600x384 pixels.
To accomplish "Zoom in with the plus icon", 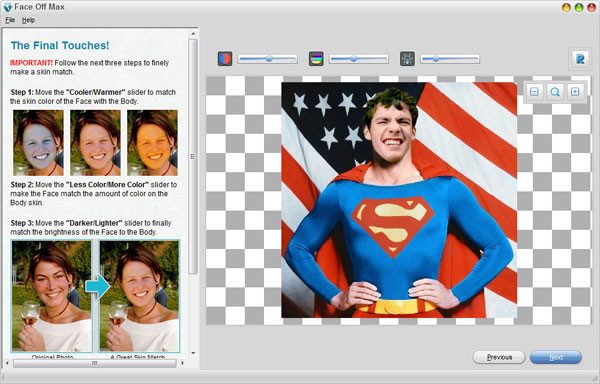I will pyautogui.click(x=575, y=92).
